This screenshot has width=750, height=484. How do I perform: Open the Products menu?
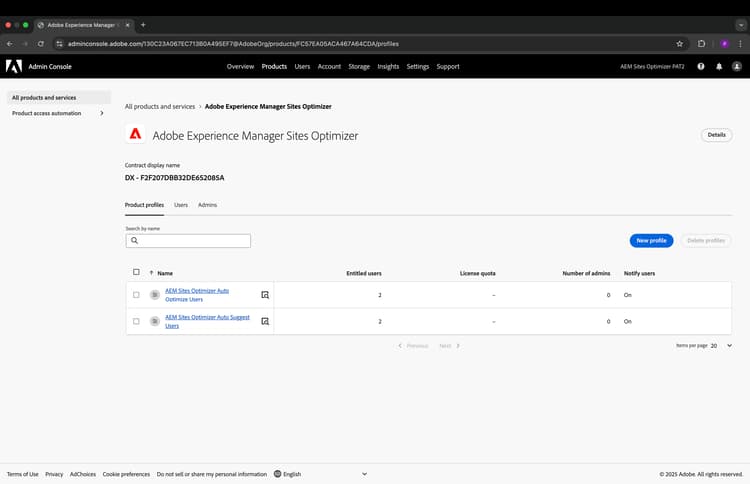pos(274,66)
